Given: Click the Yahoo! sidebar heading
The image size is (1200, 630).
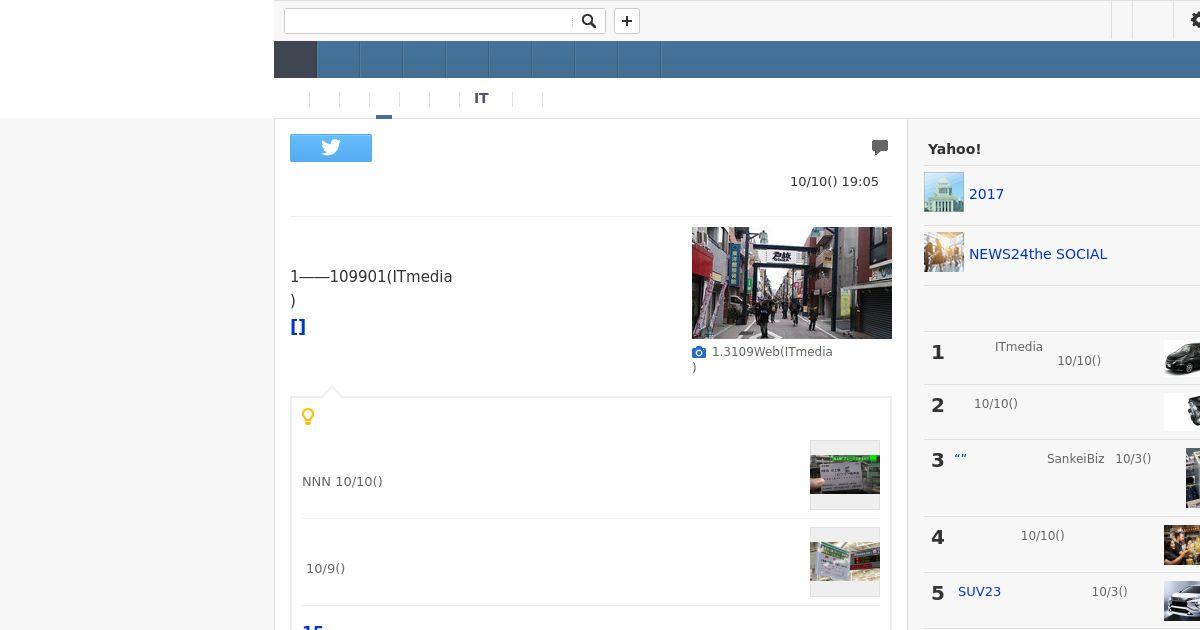Looking at the screenshot, I should coord(954,149).
